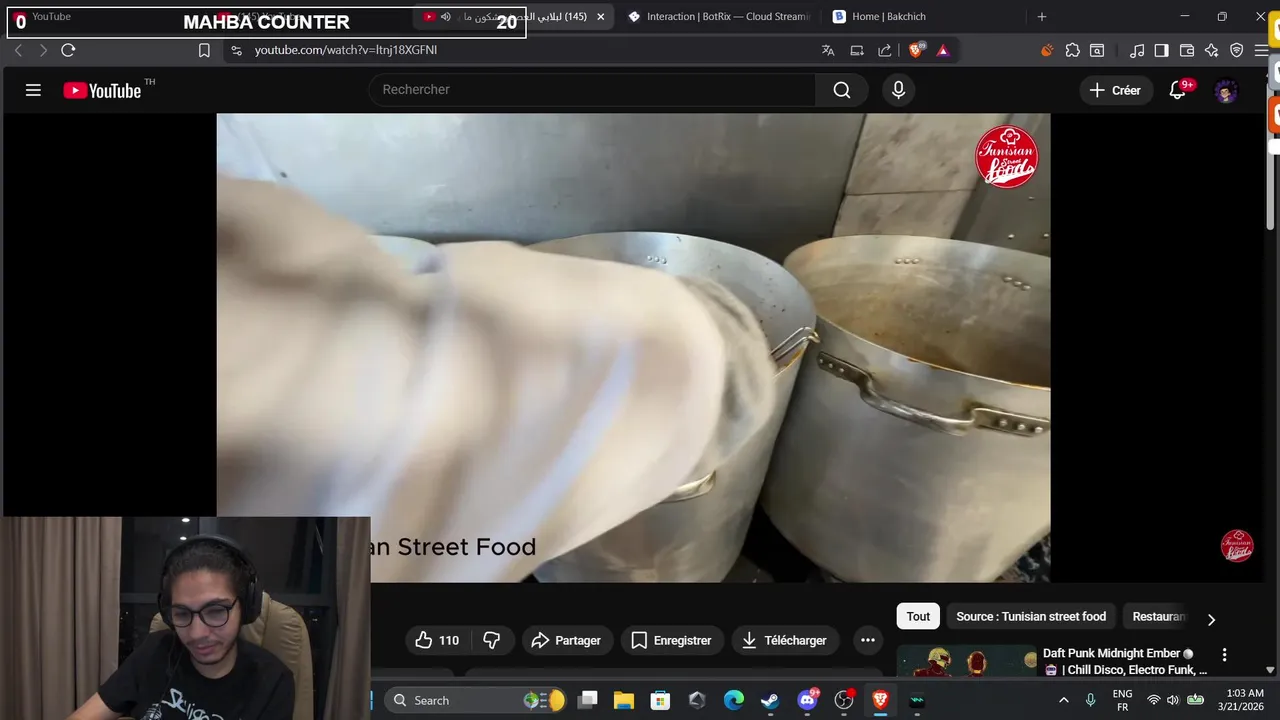Open Brave Rewards triangle icon

[943, 50]
